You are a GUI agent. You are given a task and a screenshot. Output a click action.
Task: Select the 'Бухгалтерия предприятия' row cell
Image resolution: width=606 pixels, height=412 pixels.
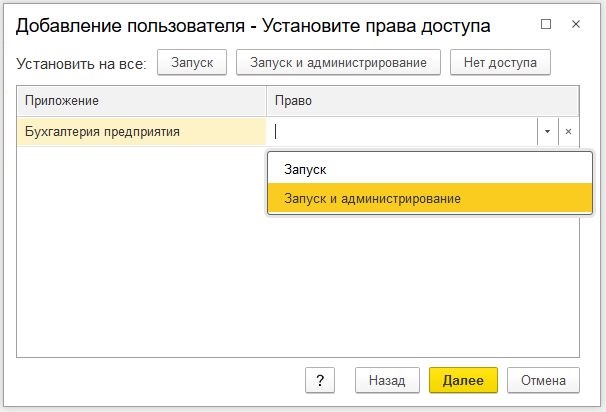(x=141, y=131)
